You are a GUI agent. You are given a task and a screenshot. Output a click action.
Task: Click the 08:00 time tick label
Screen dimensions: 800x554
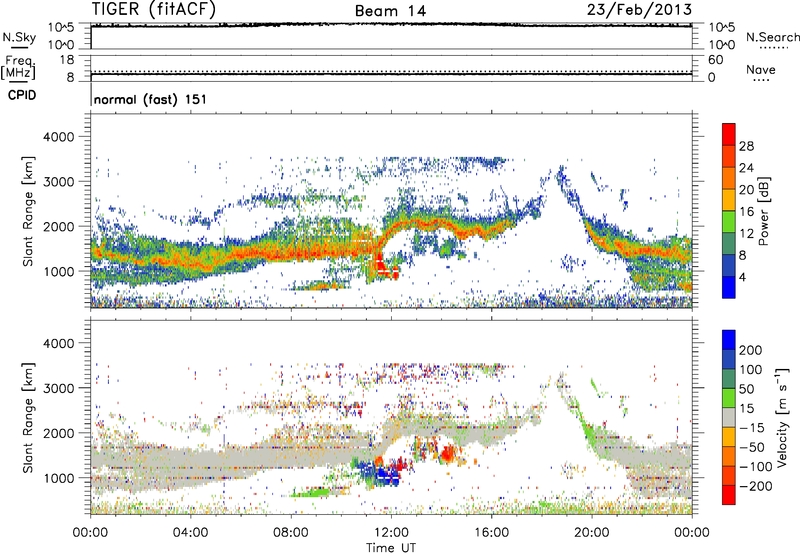pos(291,533)
